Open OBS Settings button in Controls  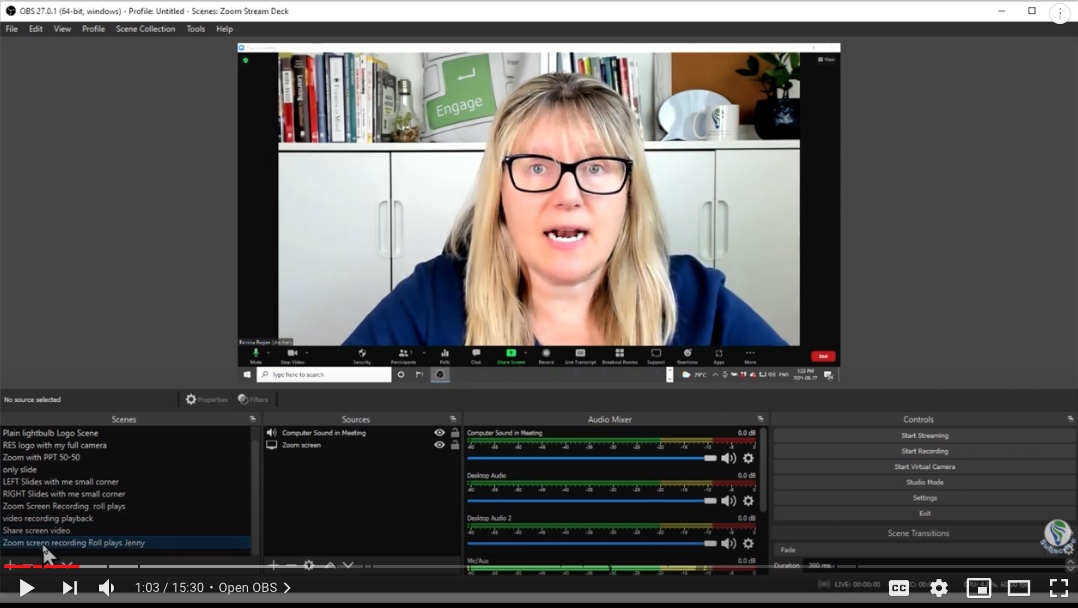point(924,498)
